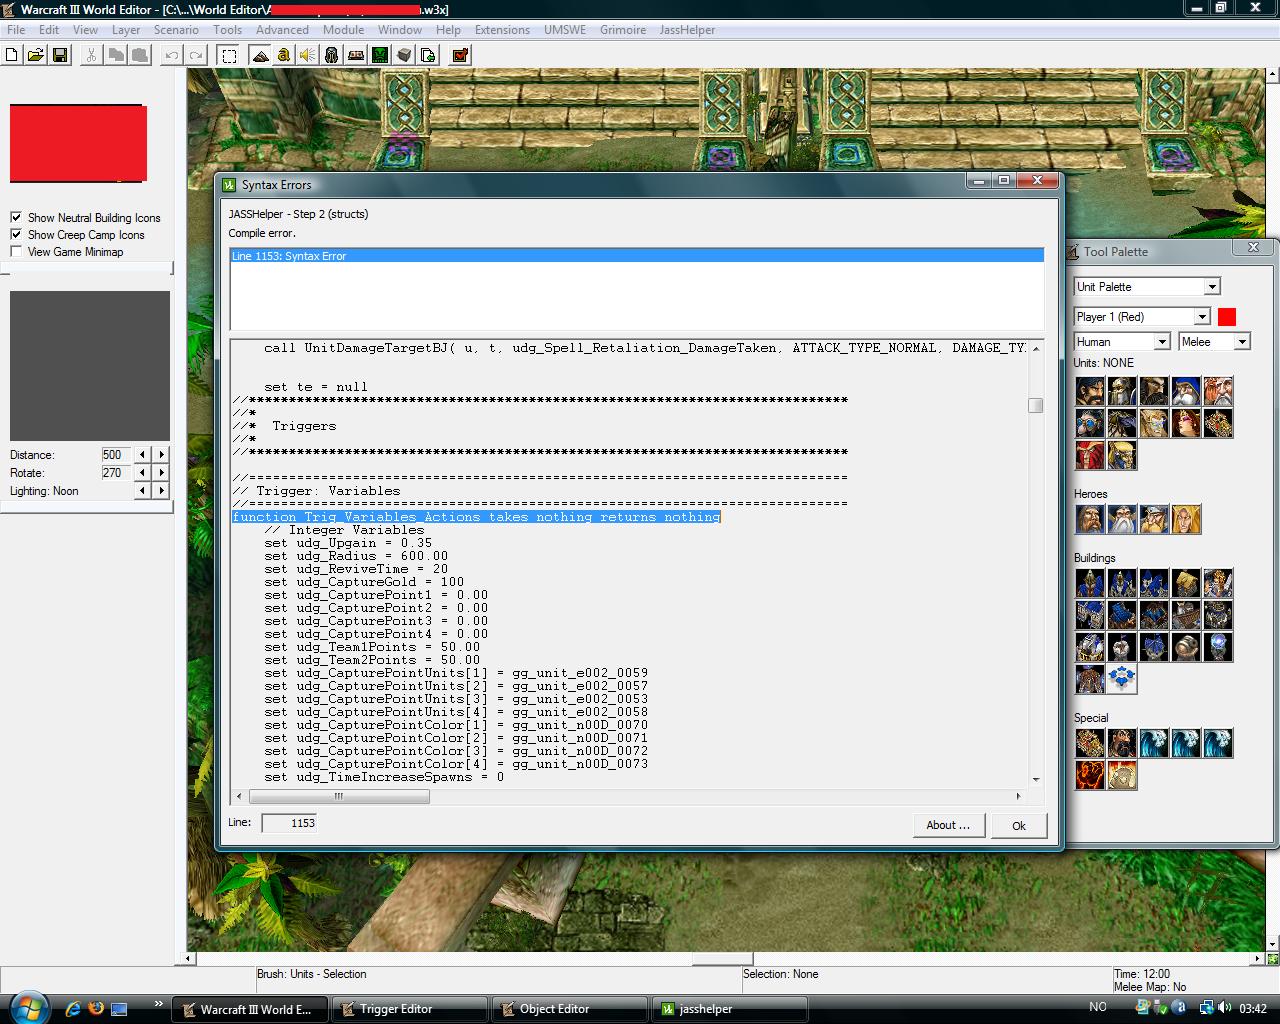This screenshot has width=1280, height=1024.
Task: Select the Footman unit in palette
Action: click(1122, 391)
